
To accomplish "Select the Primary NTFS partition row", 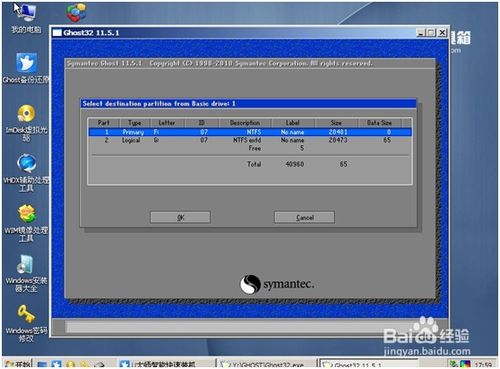I will [x=250, y=132].
